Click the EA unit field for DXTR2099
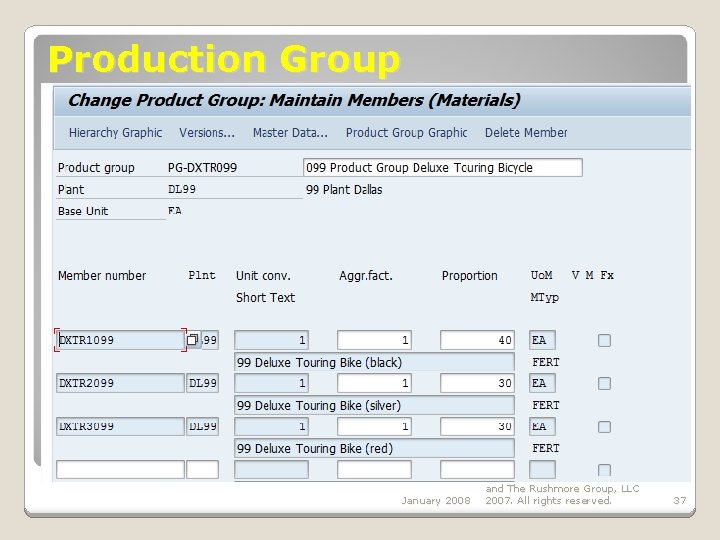The height and width of the screenshot is (540, 720). (x=542, y=383)
